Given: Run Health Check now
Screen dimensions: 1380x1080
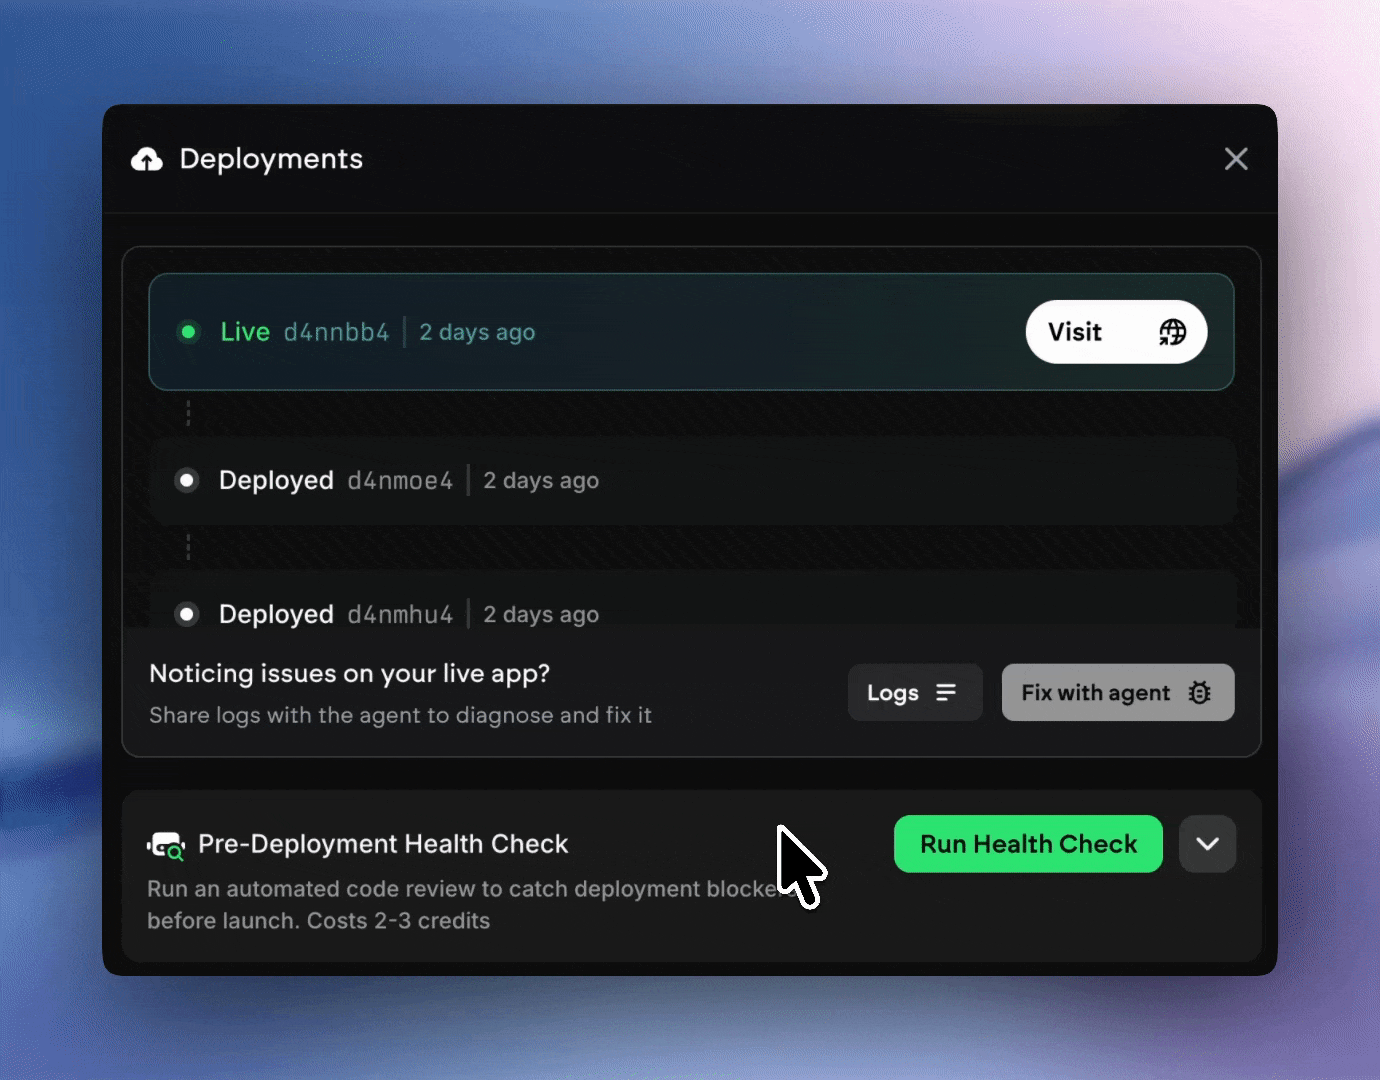Looking at the screenshot, I should click(1028, 844).
